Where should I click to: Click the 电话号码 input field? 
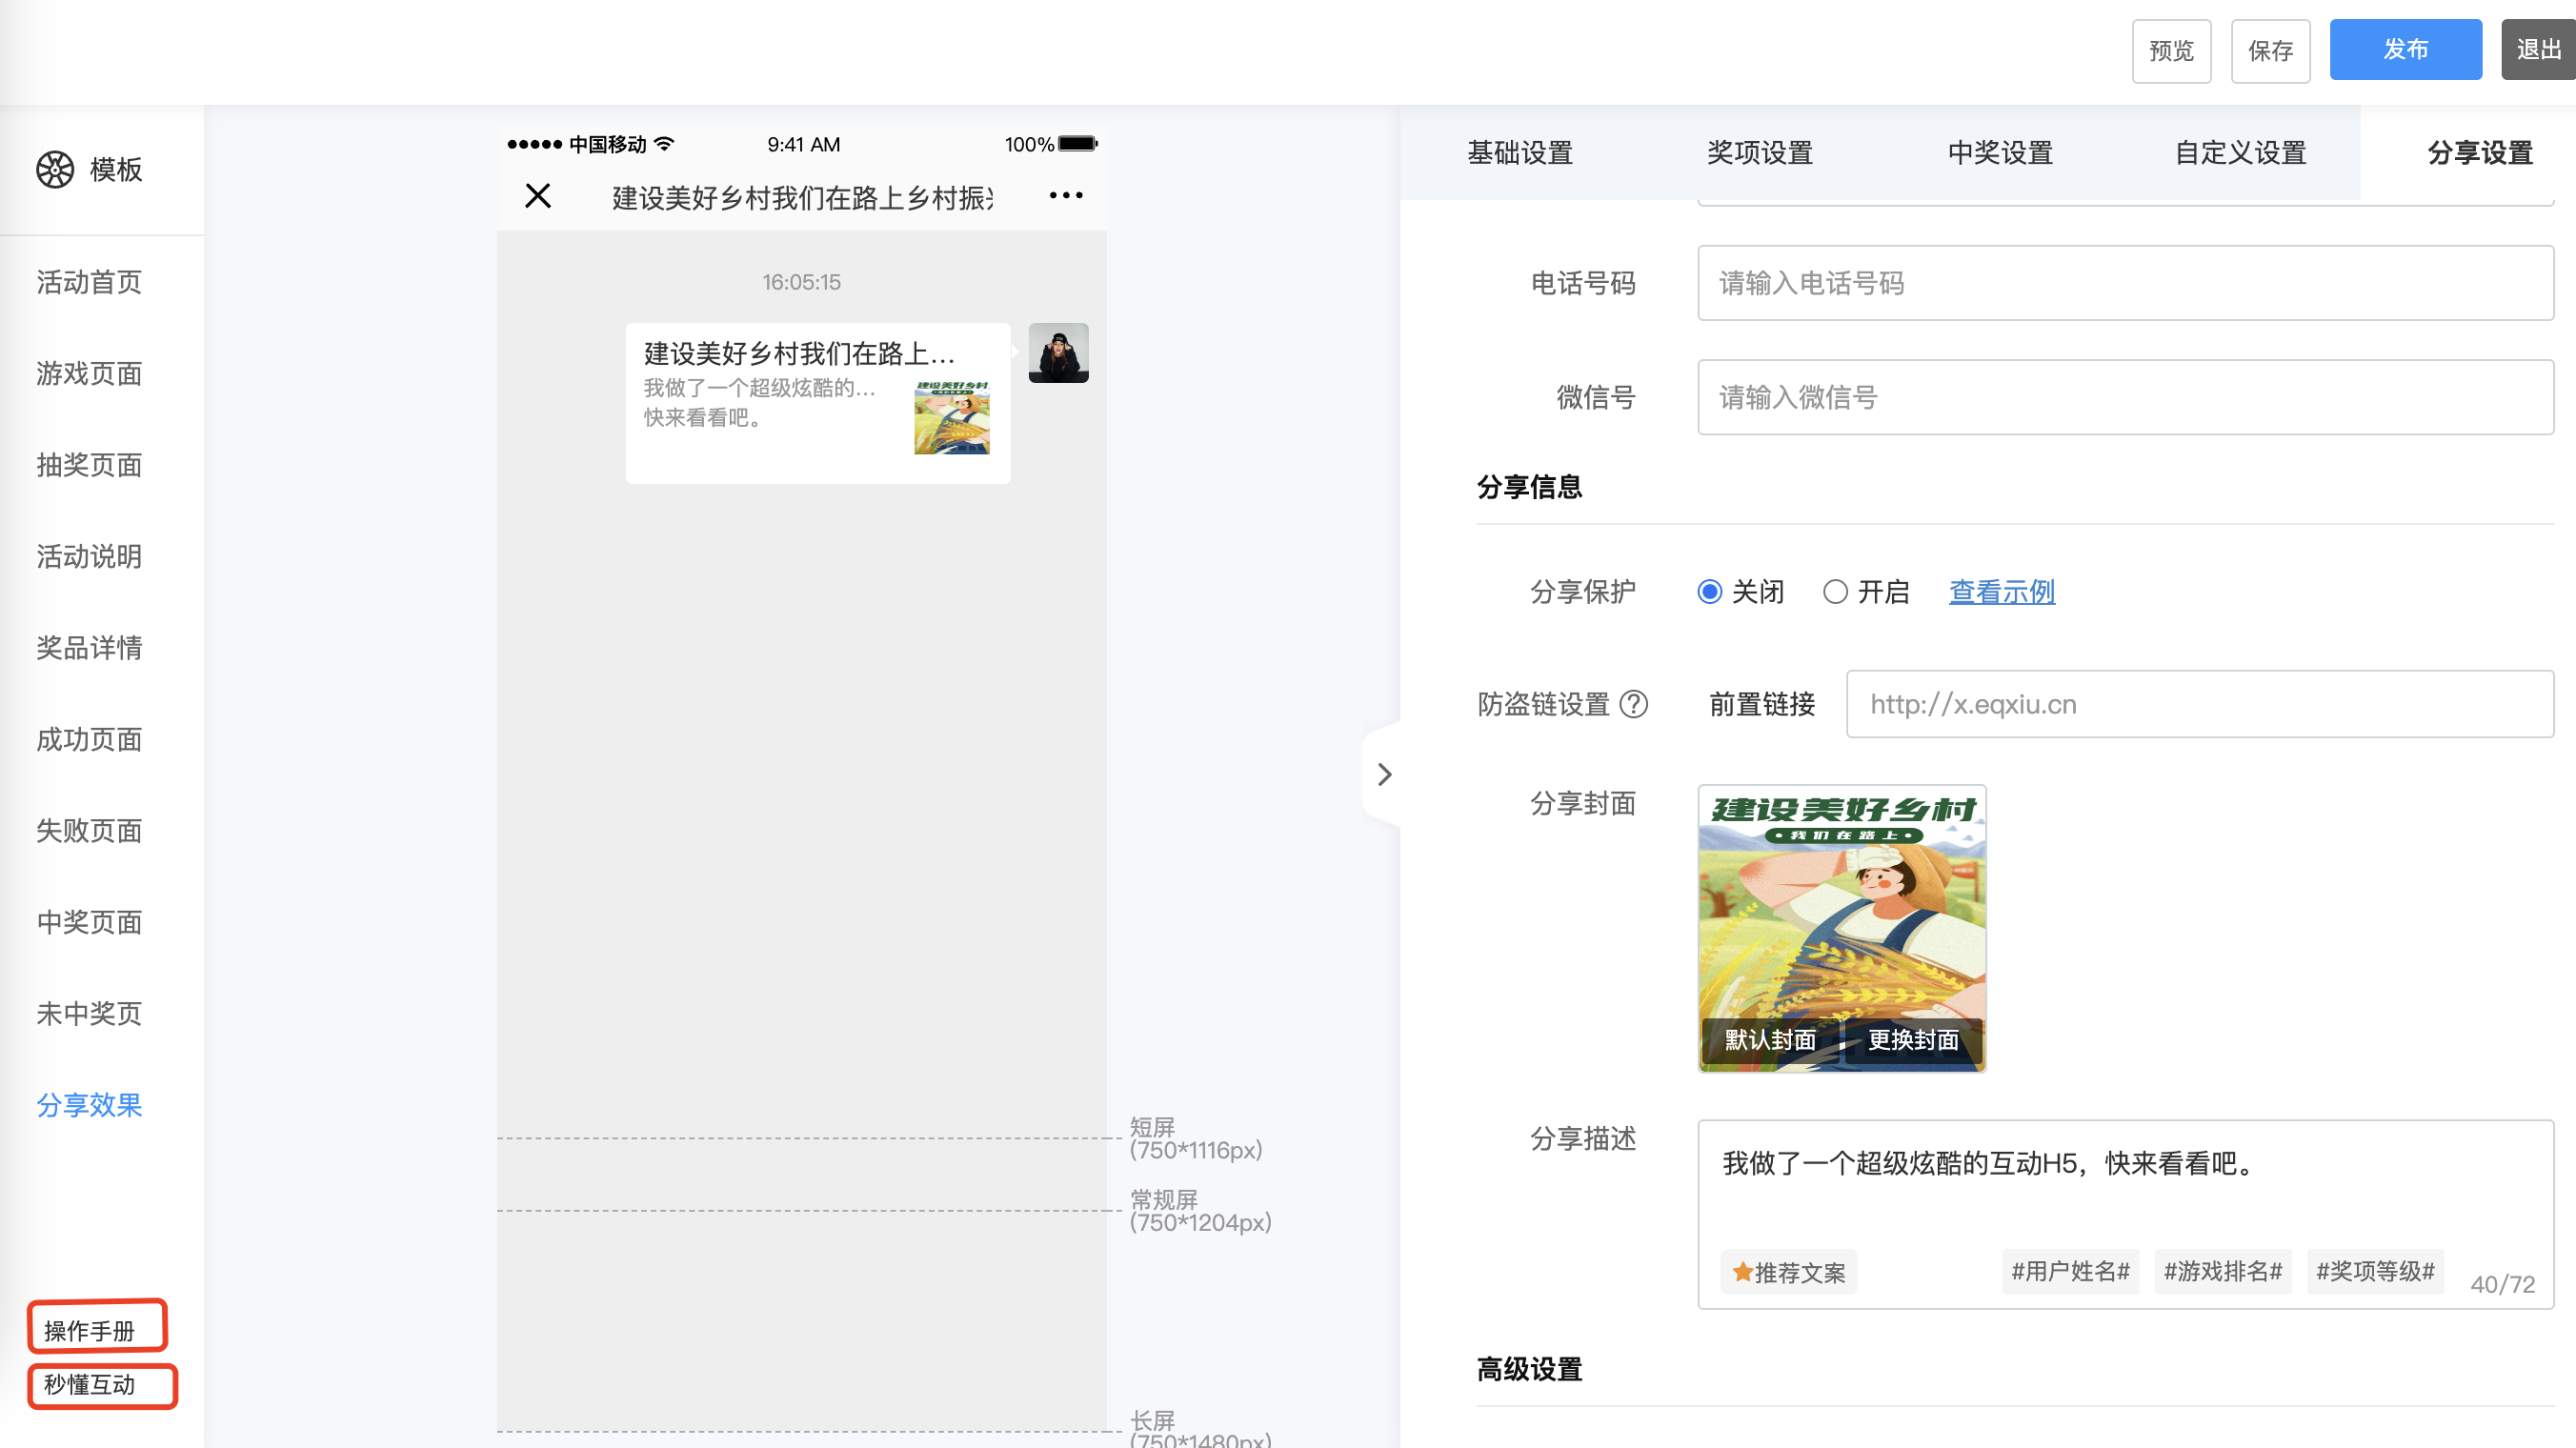pos(2124,283)
